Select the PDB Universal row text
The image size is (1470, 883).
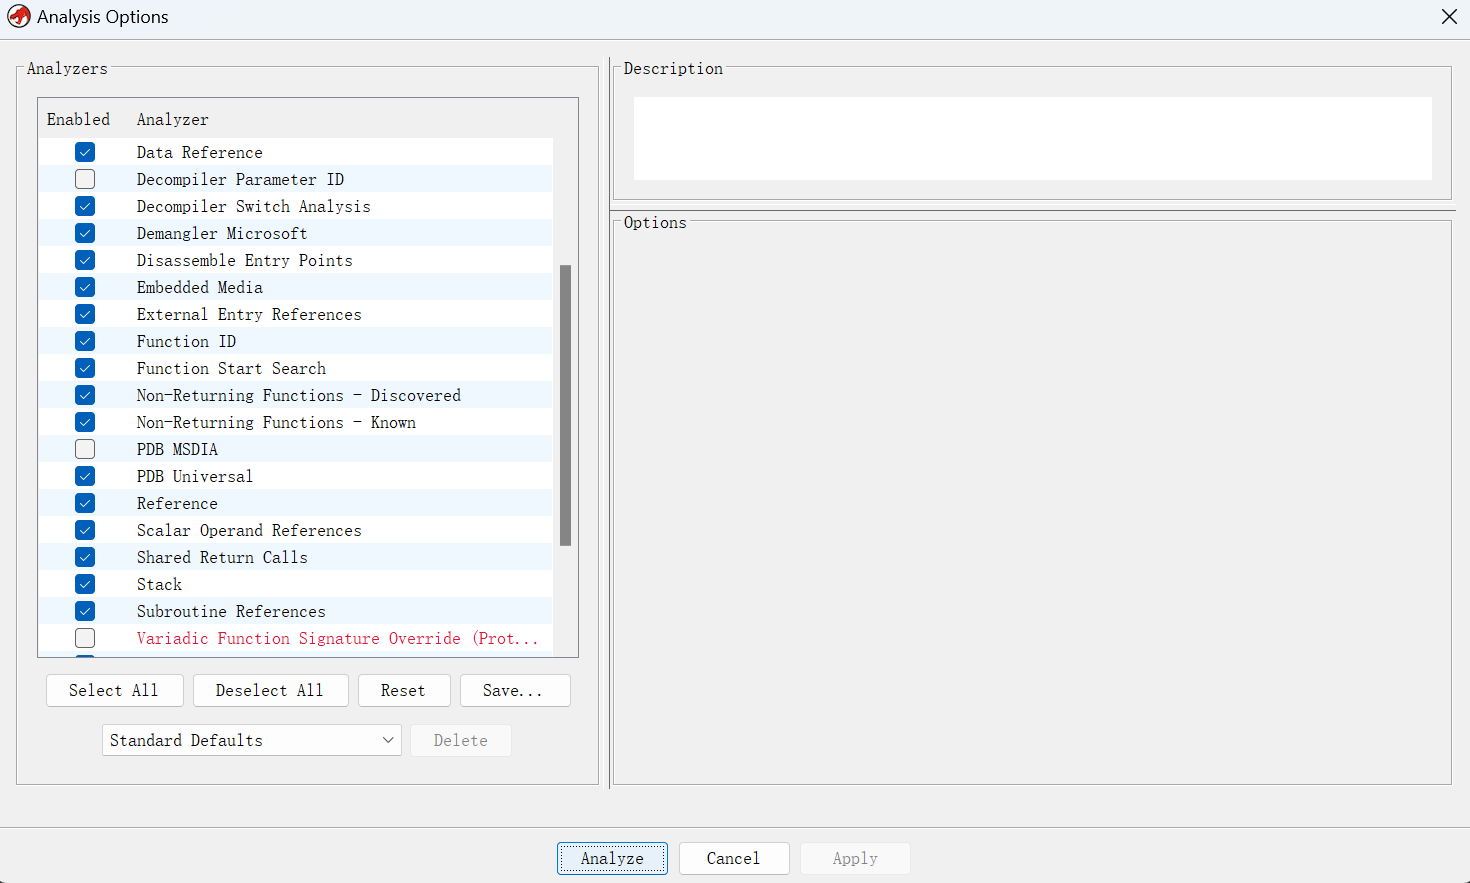(x=195, y=476)
